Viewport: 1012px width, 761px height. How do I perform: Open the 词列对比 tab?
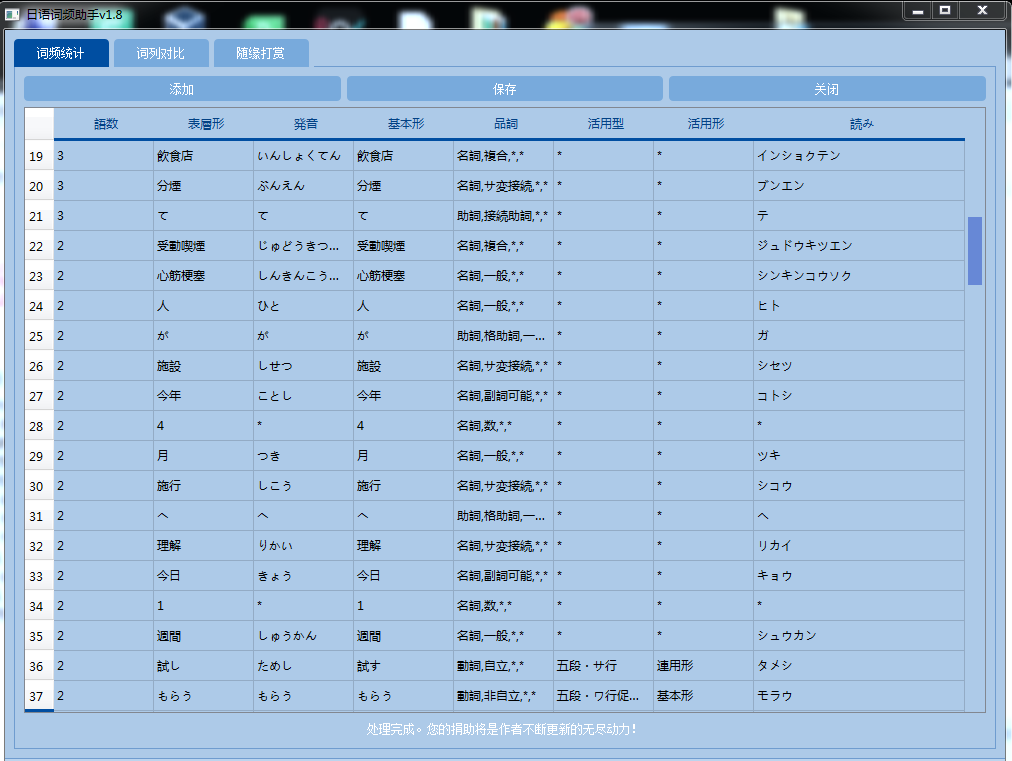[161, 53]
